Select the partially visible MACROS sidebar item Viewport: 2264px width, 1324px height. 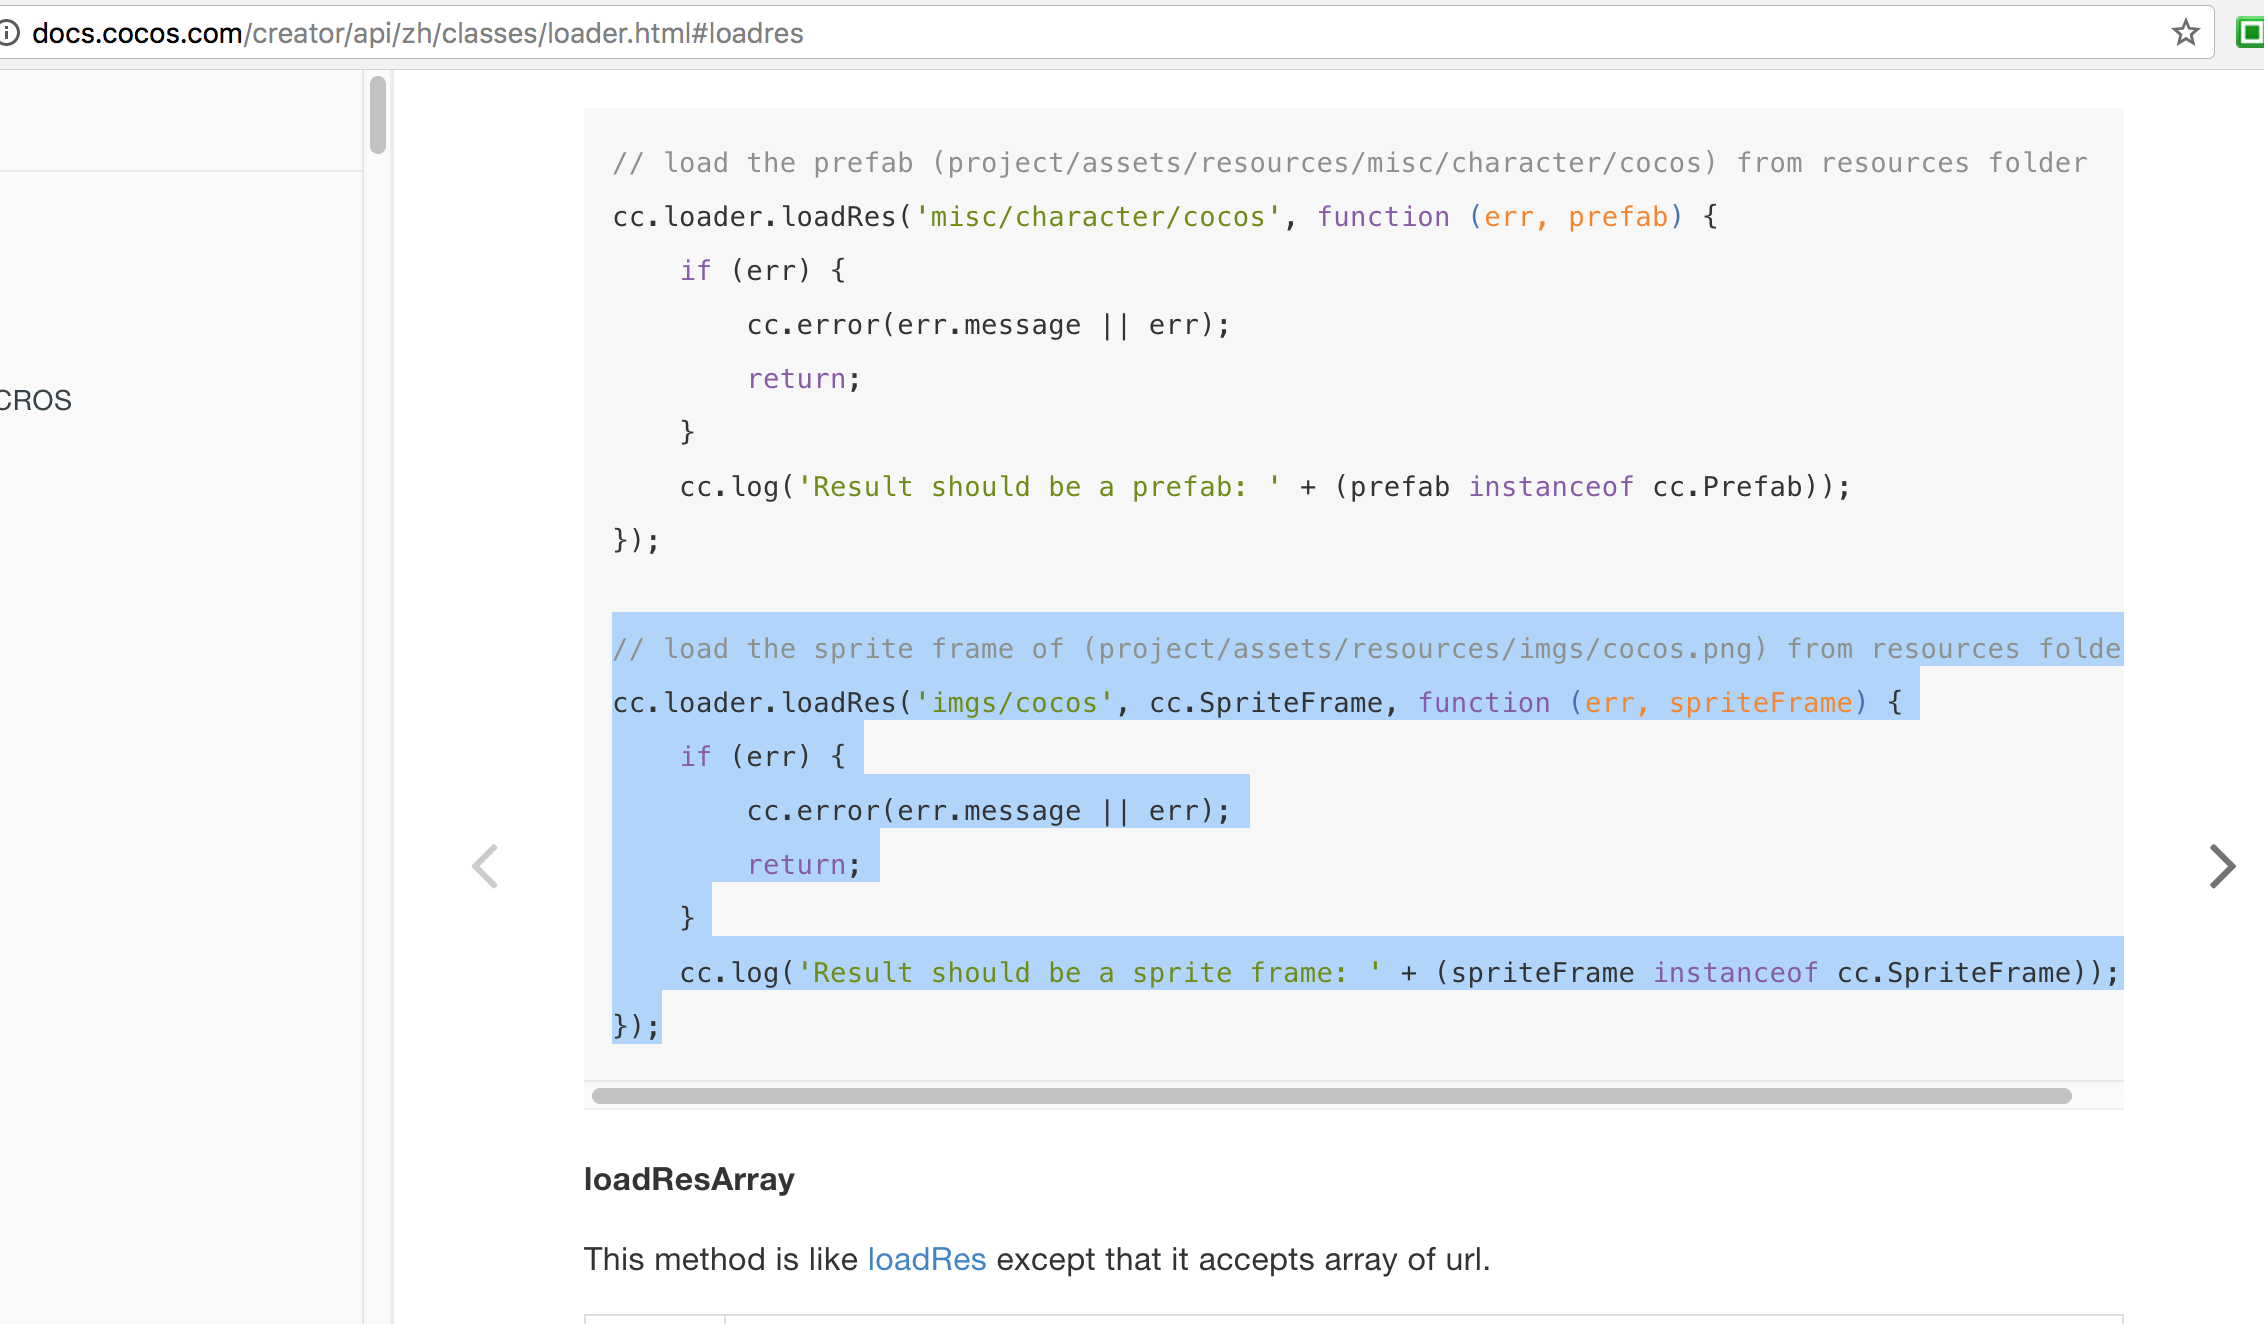click(x=35, y=400)
